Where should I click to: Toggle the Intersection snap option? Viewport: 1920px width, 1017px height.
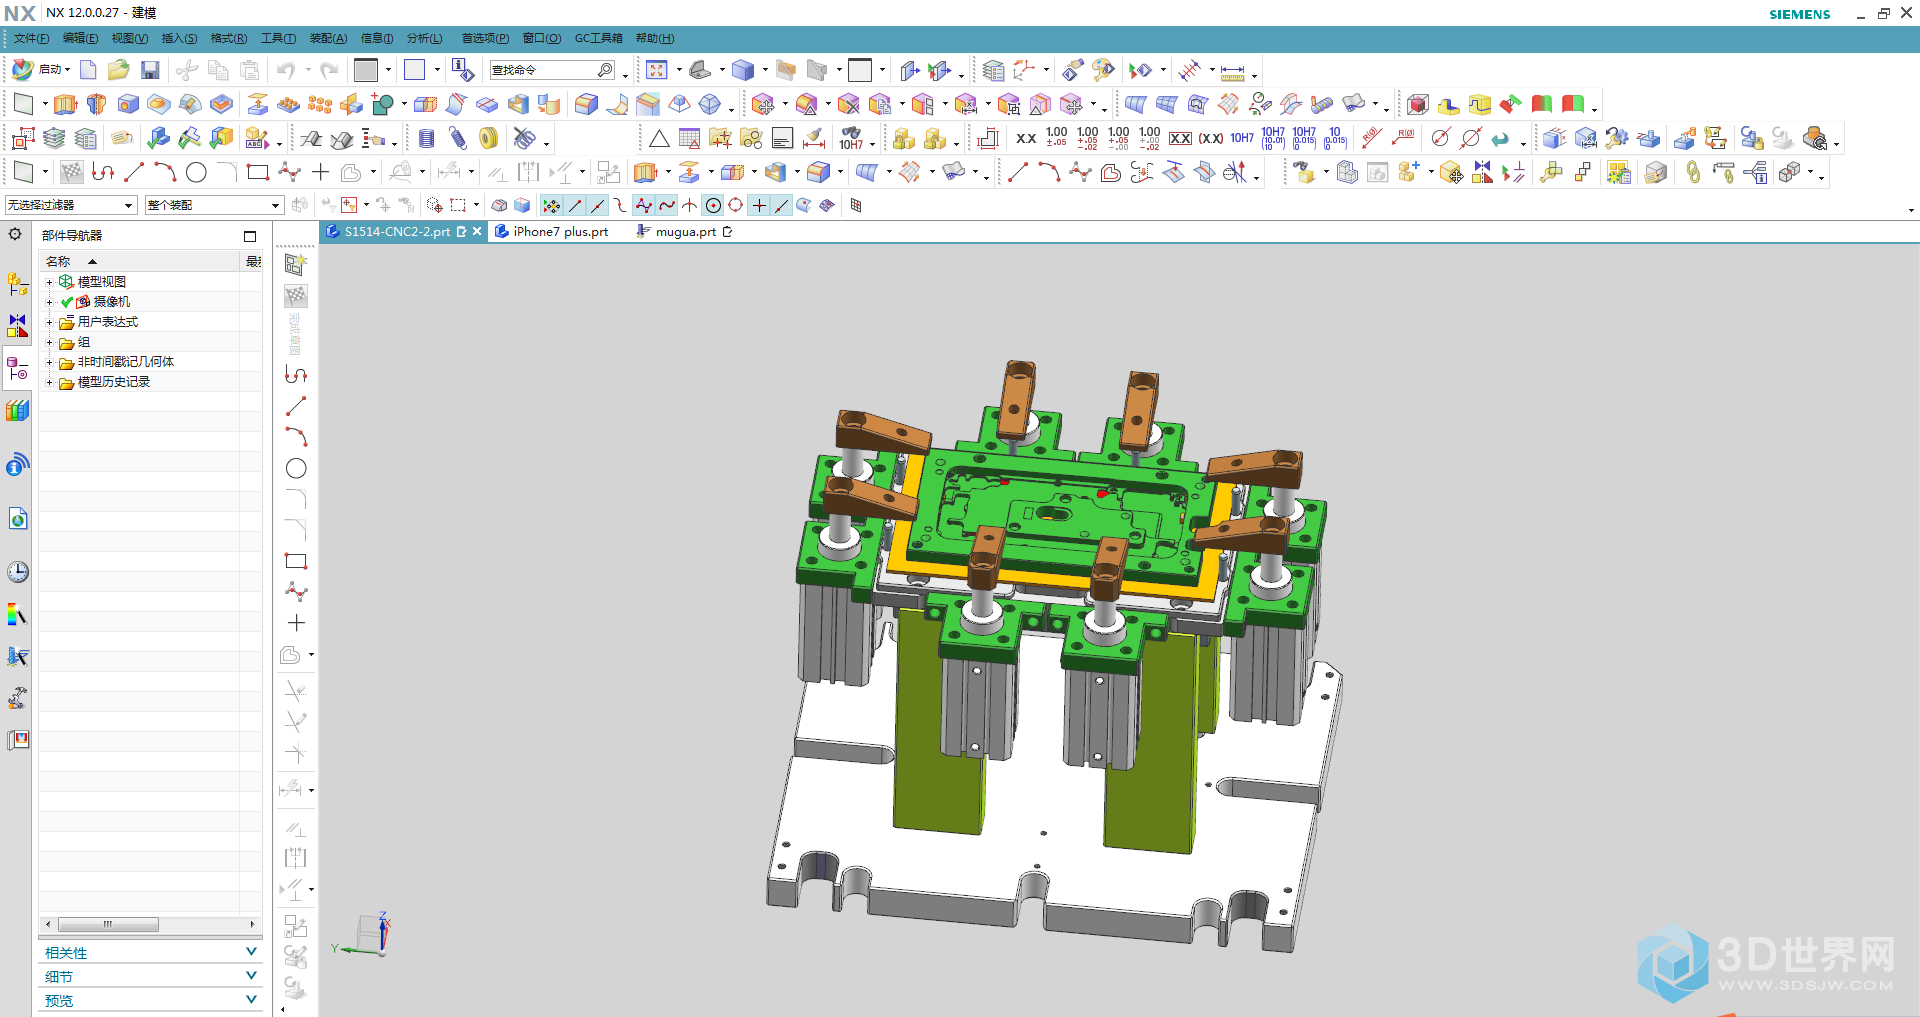click(x=690, y=205)
